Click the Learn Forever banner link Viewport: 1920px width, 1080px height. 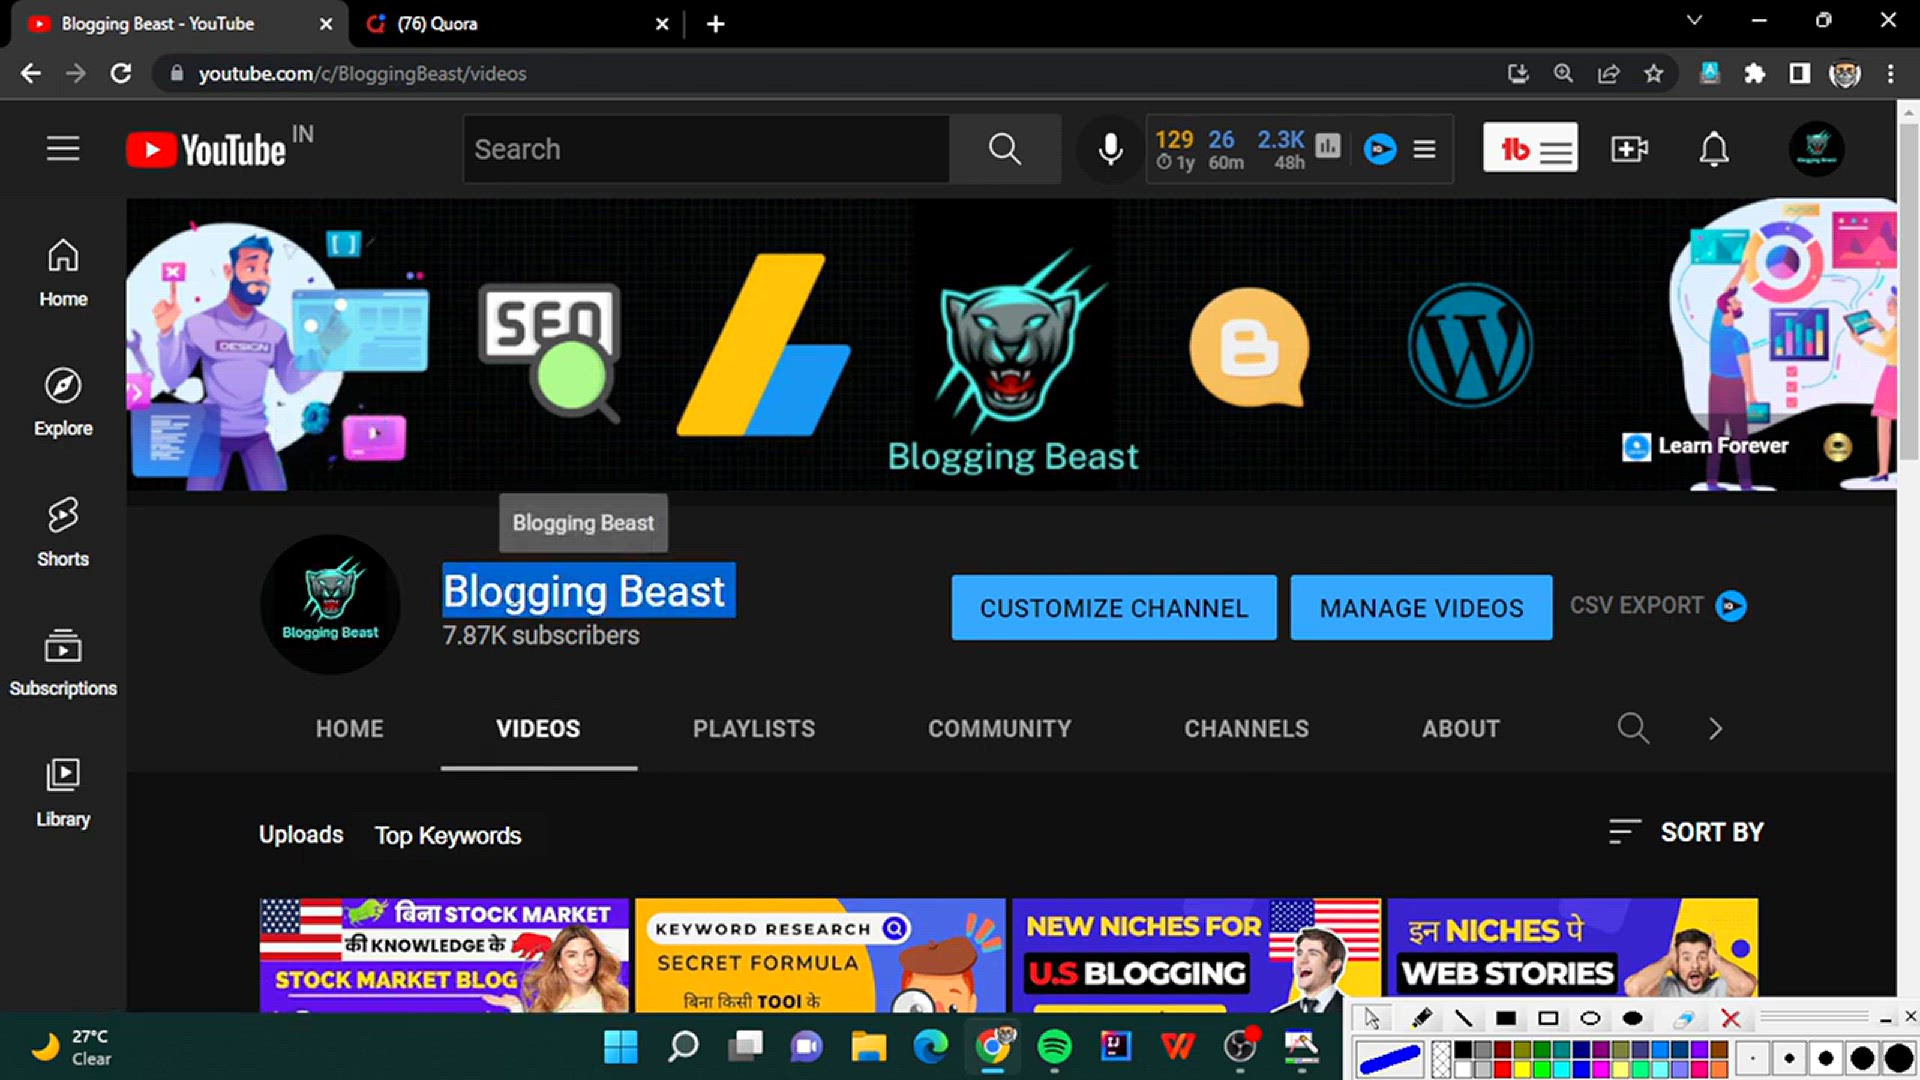1706,446
